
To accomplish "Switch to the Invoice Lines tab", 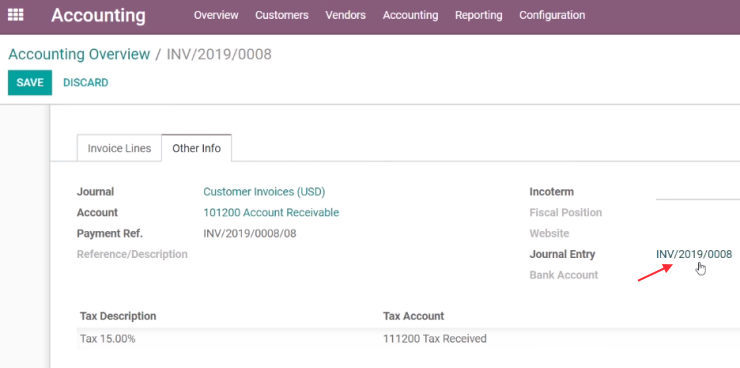I will pos(119,148).
